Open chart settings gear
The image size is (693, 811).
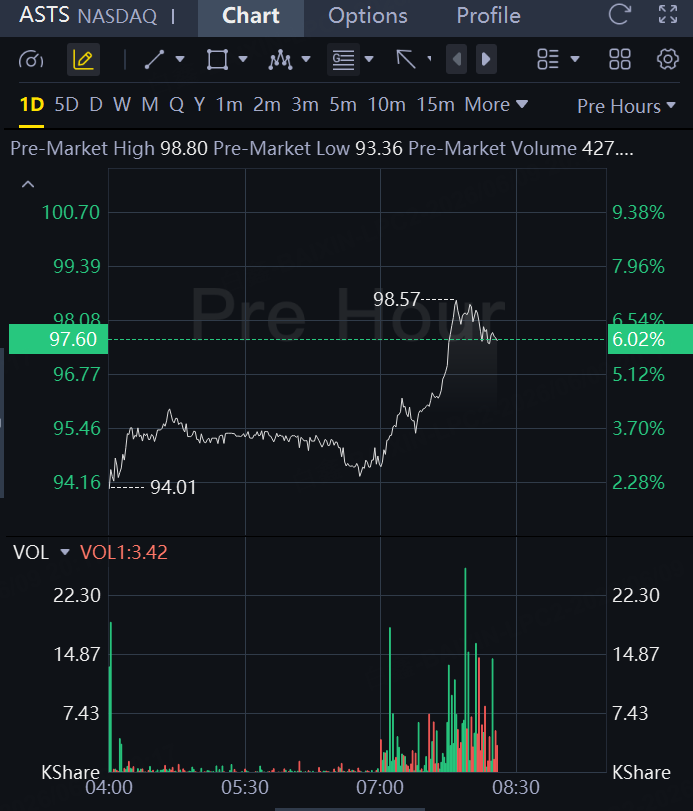pyautogui.click(x=668, y=59)
